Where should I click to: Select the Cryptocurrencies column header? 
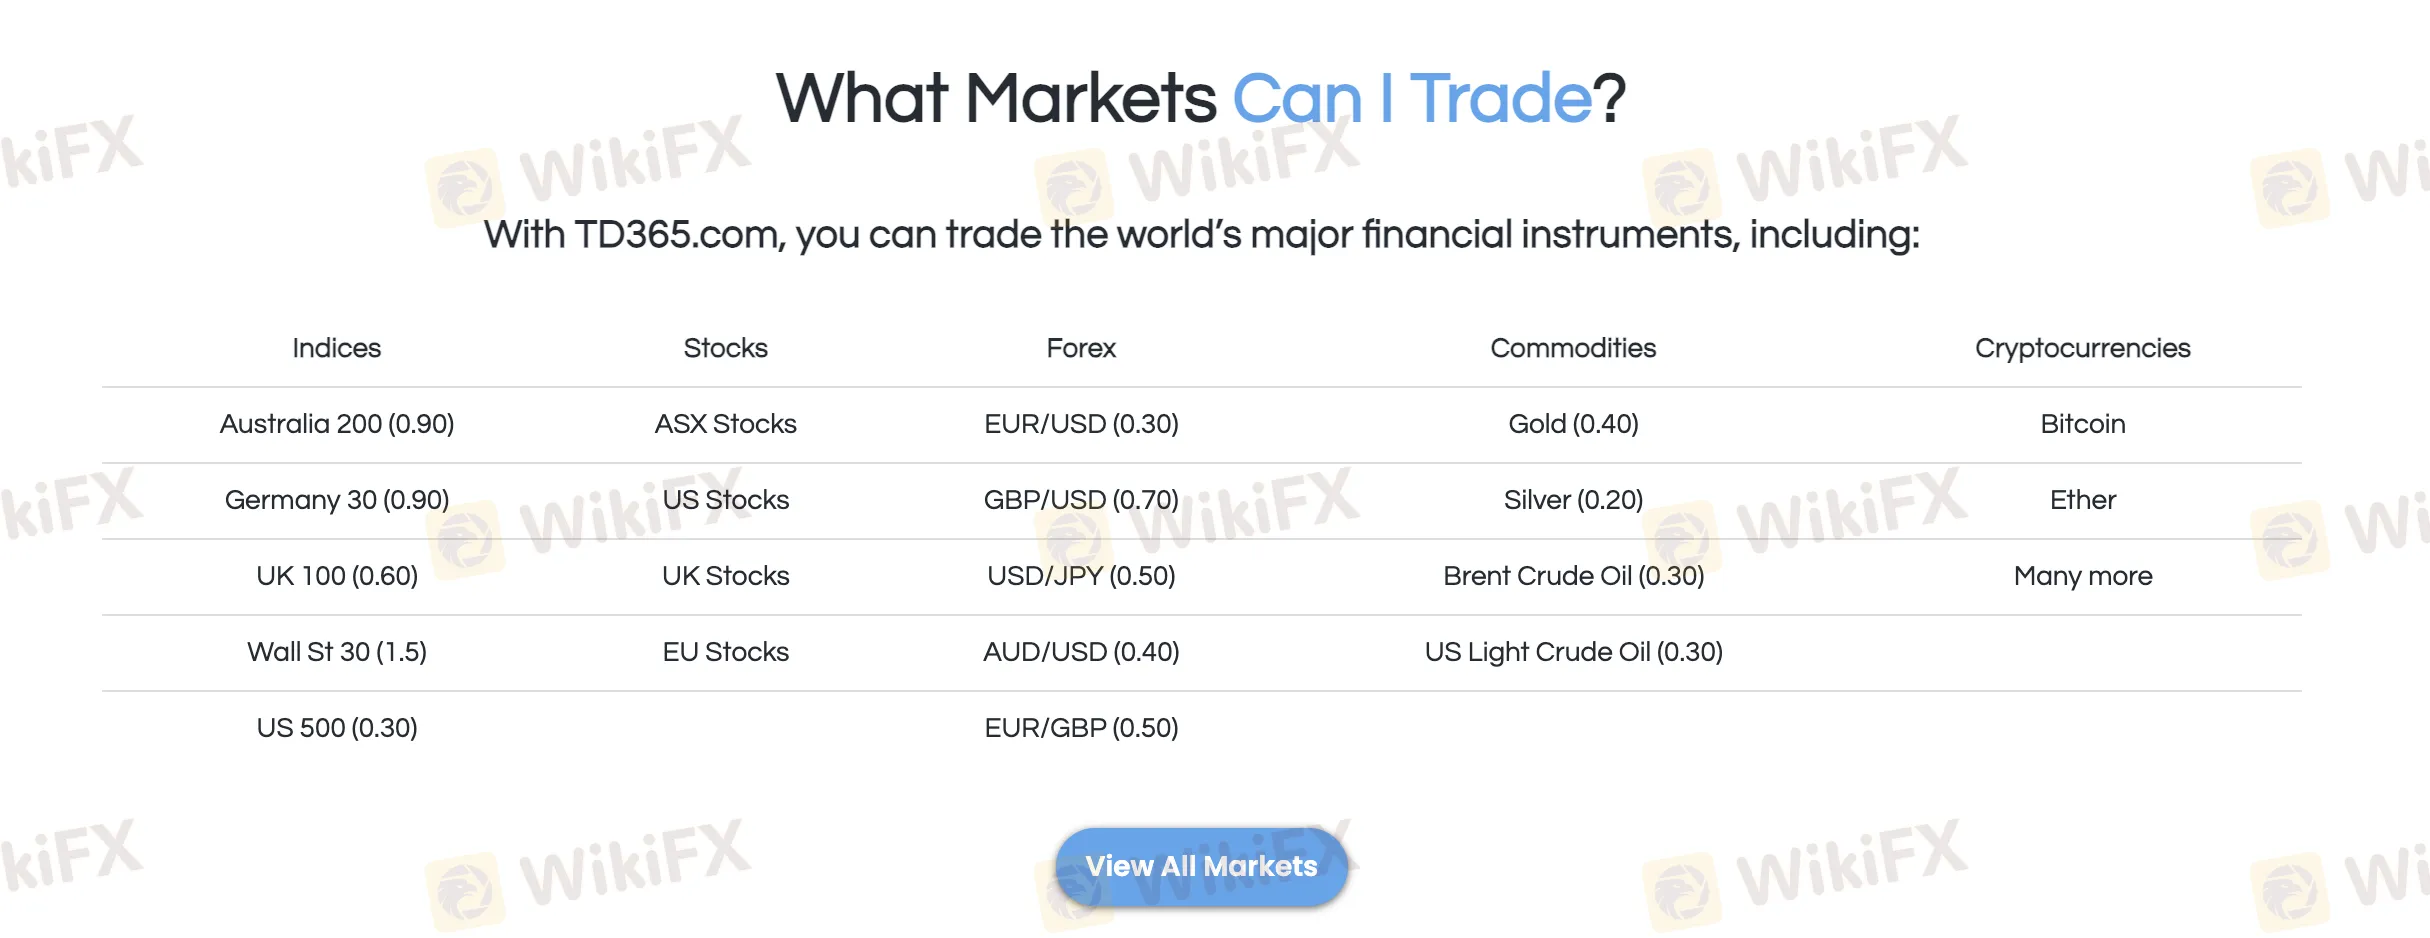(2082, 348)
